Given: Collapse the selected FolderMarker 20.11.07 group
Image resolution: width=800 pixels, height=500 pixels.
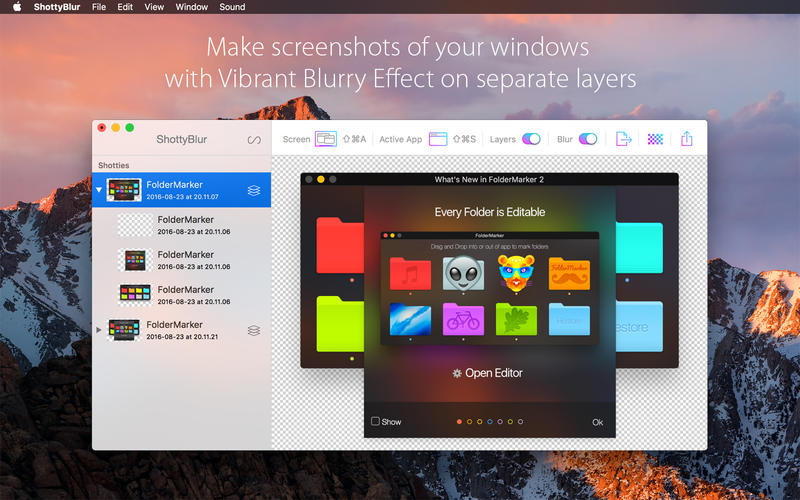Looking at the screenshot, I should coord(99,190).
